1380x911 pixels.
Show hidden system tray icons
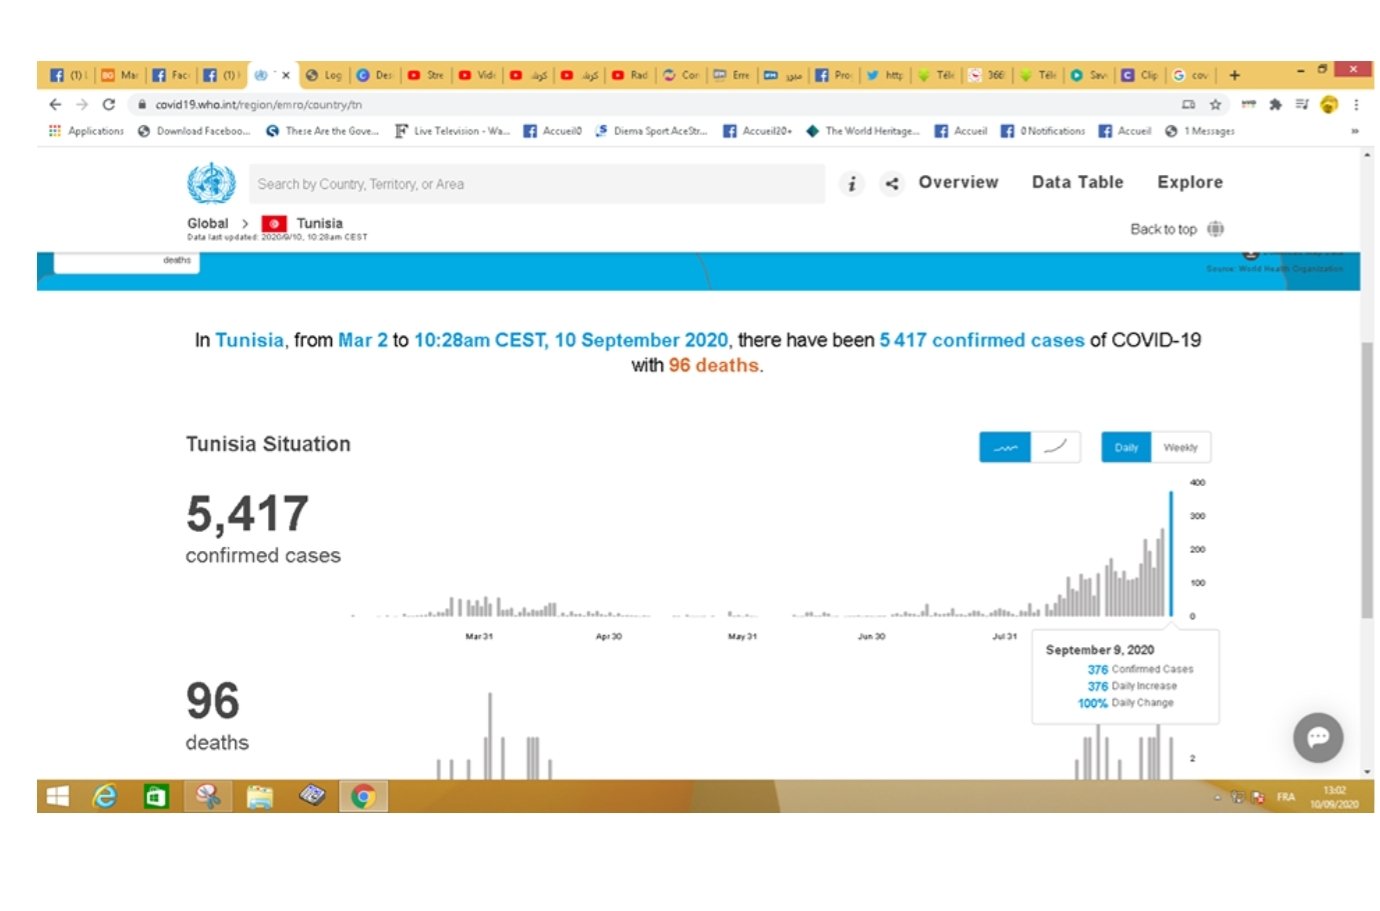(x=1217, y=797)
